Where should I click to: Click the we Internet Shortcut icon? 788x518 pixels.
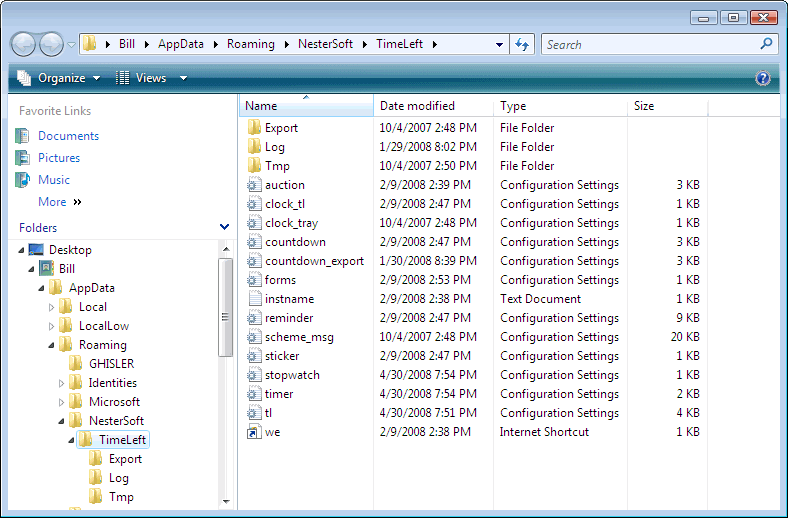(x=254, y=432)
